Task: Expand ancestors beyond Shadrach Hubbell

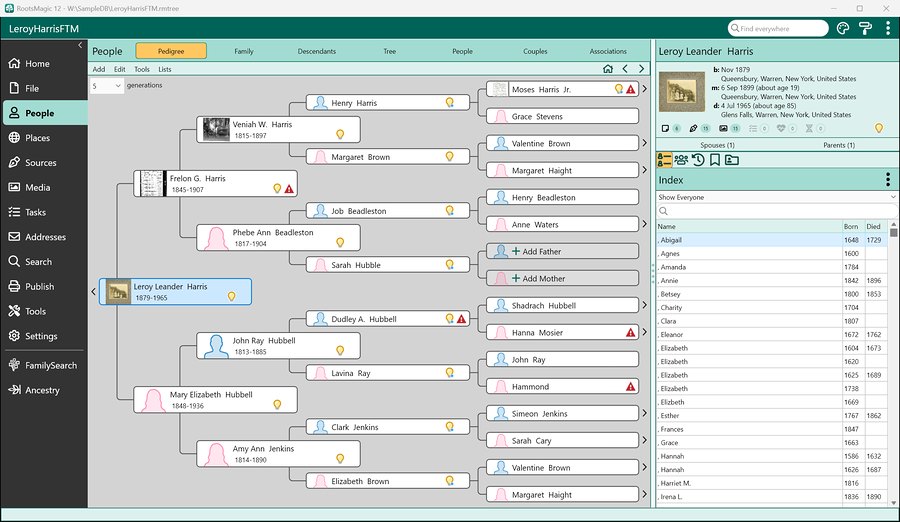Action: tap(645, 305)
